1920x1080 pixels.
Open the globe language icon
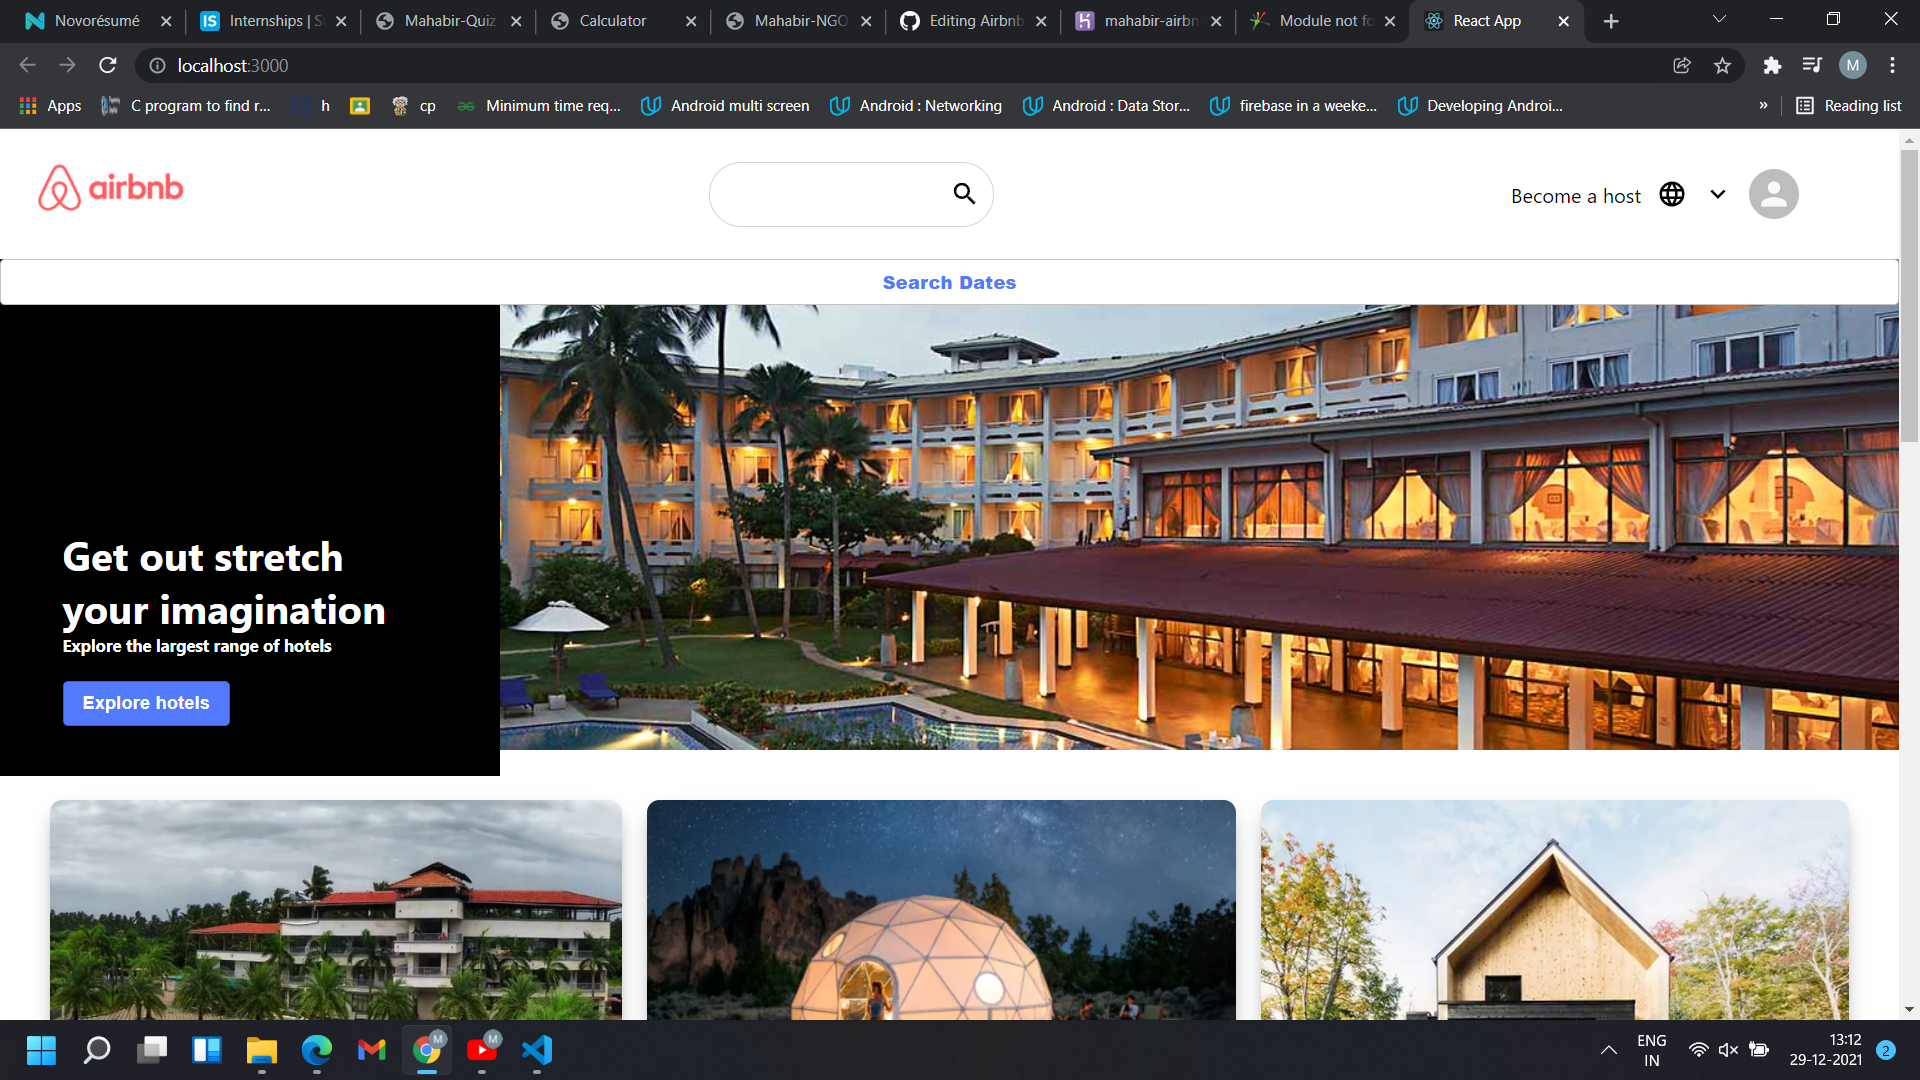[1672, 194]
